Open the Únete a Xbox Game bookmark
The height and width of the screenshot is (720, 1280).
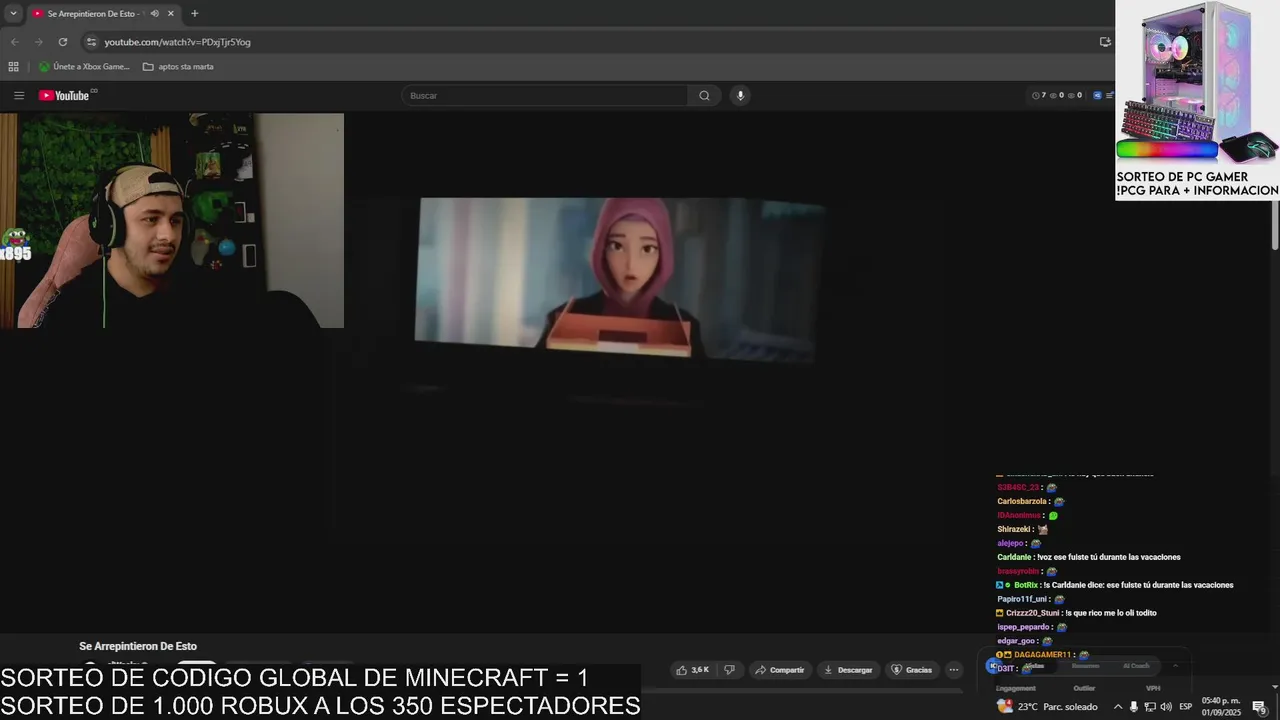(x=84, y=67)
